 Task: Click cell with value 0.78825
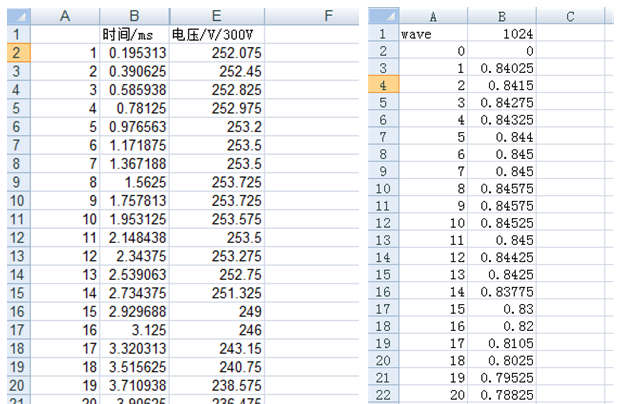(502, 395)
